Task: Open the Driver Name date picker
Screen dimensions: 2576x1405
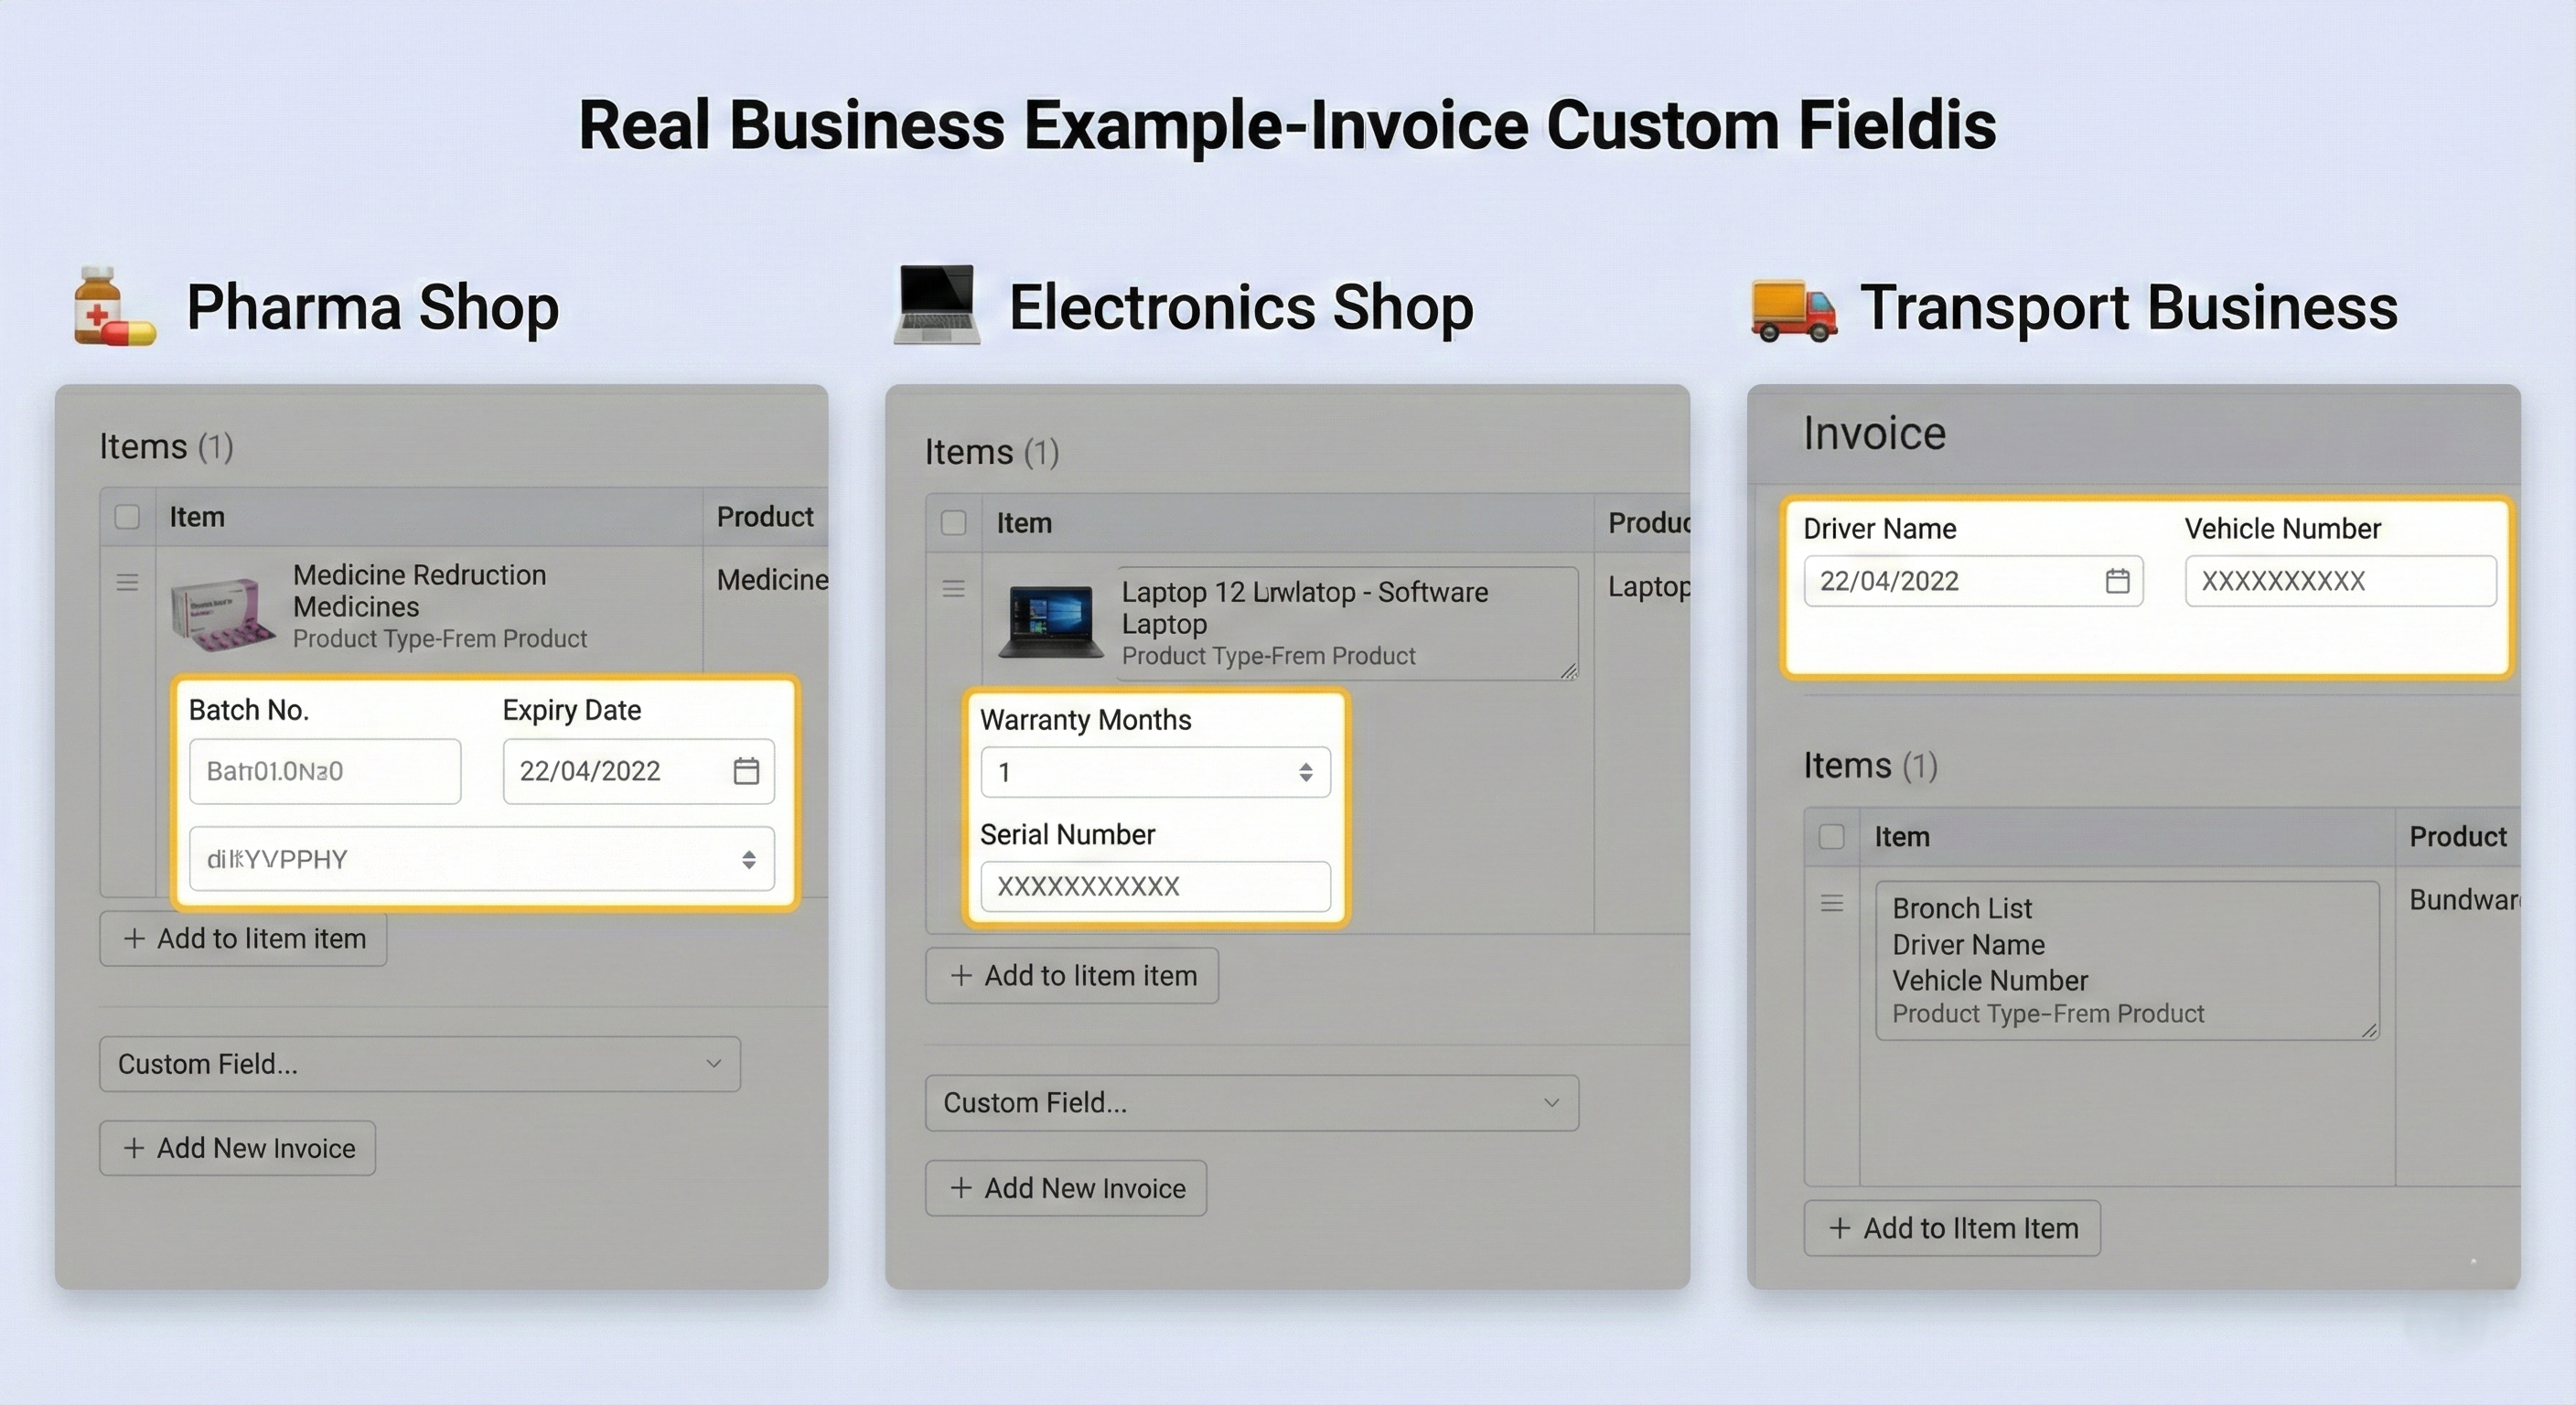Action: [2118, 581]
